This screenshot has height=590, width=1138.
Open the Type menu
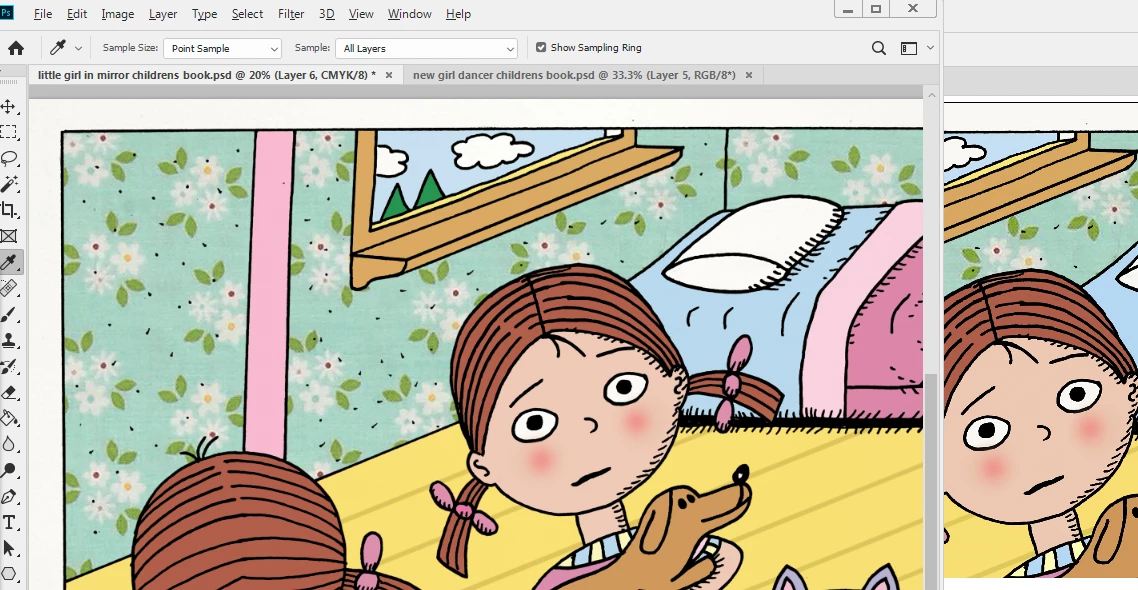[x=204, y=14]
